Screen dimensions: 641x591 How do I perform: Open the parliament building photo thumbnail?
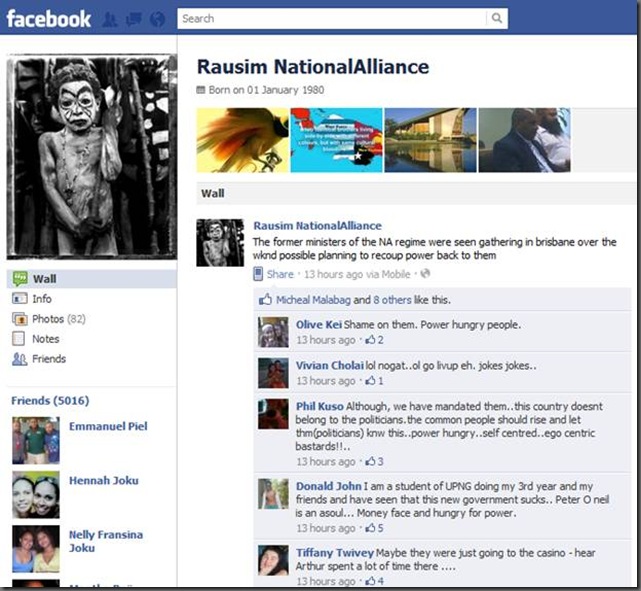click(x=430, y=140)
